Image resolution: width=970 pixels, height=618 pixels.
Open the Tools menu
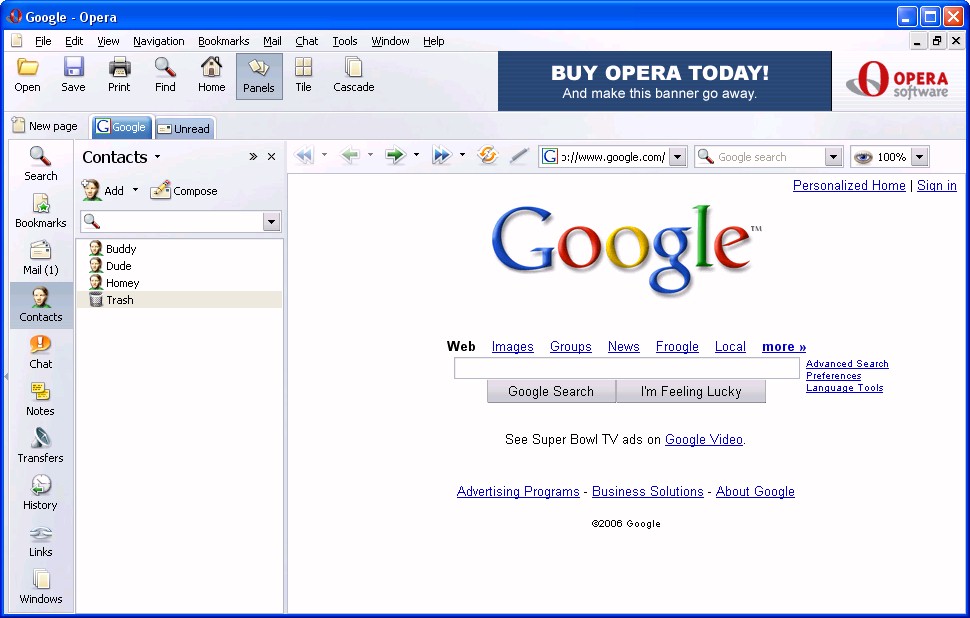pyautogui.click(x=345, y=41)
